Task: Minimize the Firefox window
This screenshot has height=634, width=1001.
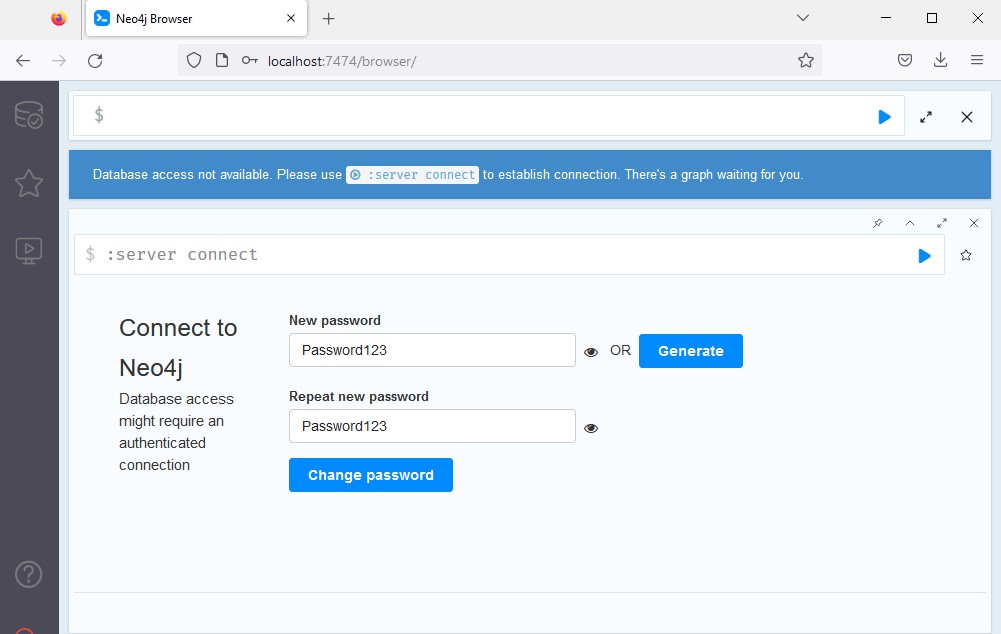Action: click(885, 18)
